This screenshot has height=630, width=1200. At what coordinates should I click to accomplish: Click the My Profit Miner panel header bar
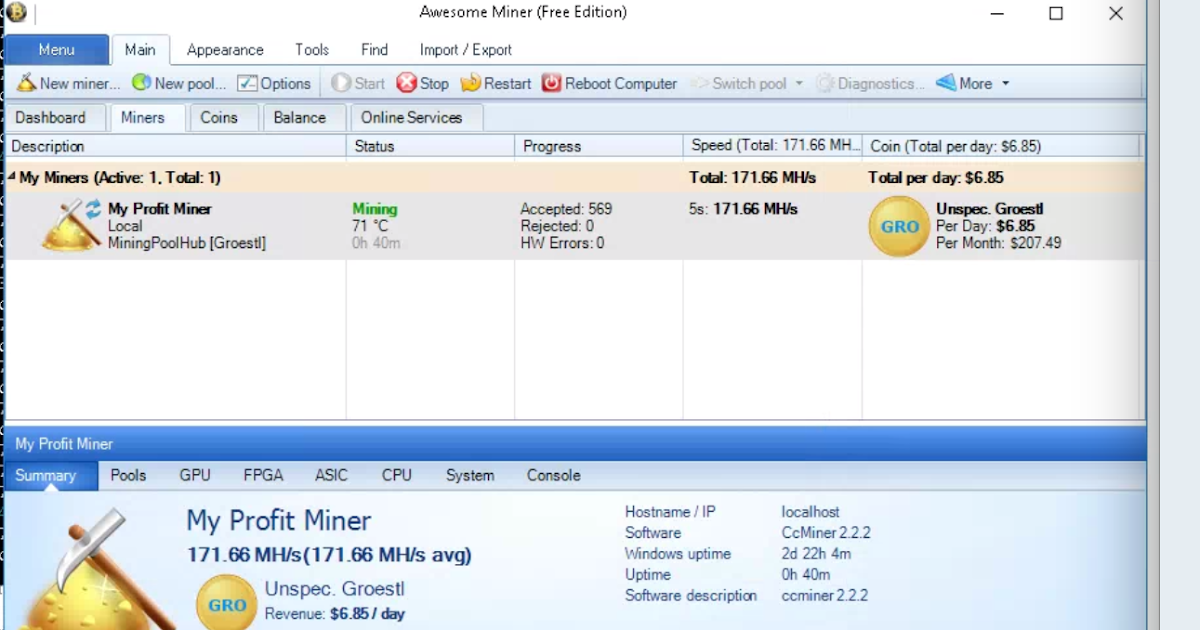pos(575,444)
